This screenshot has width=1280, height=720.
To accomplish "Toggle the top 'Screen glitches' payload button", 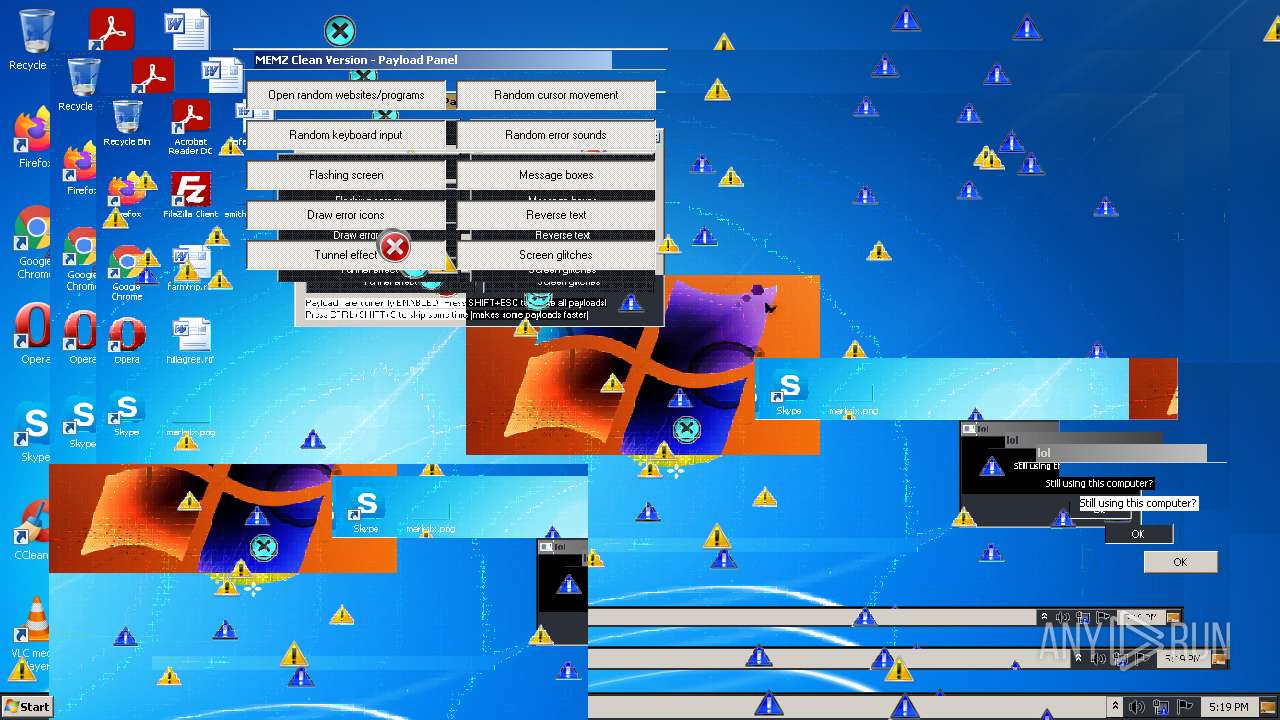I will click(556, 255).
